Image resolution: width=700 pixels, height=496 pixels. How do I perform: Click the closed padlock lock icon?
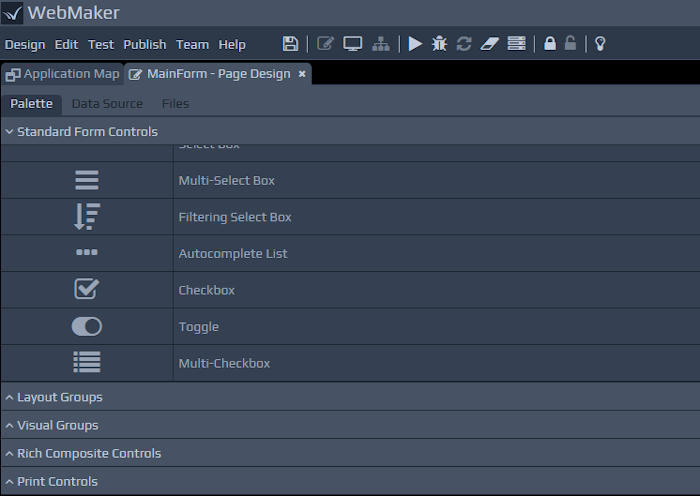tap(550, 44)
